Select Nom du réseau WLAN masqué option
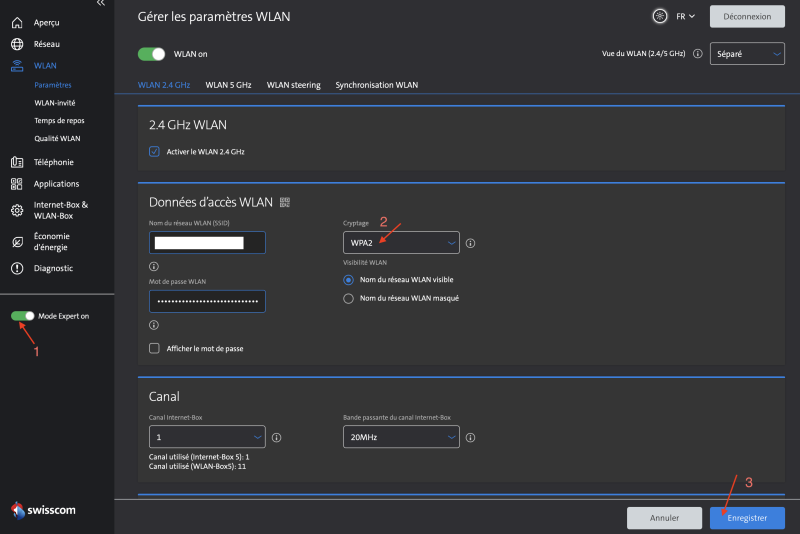Screen dimensions: 800x534 coord(348,298)
